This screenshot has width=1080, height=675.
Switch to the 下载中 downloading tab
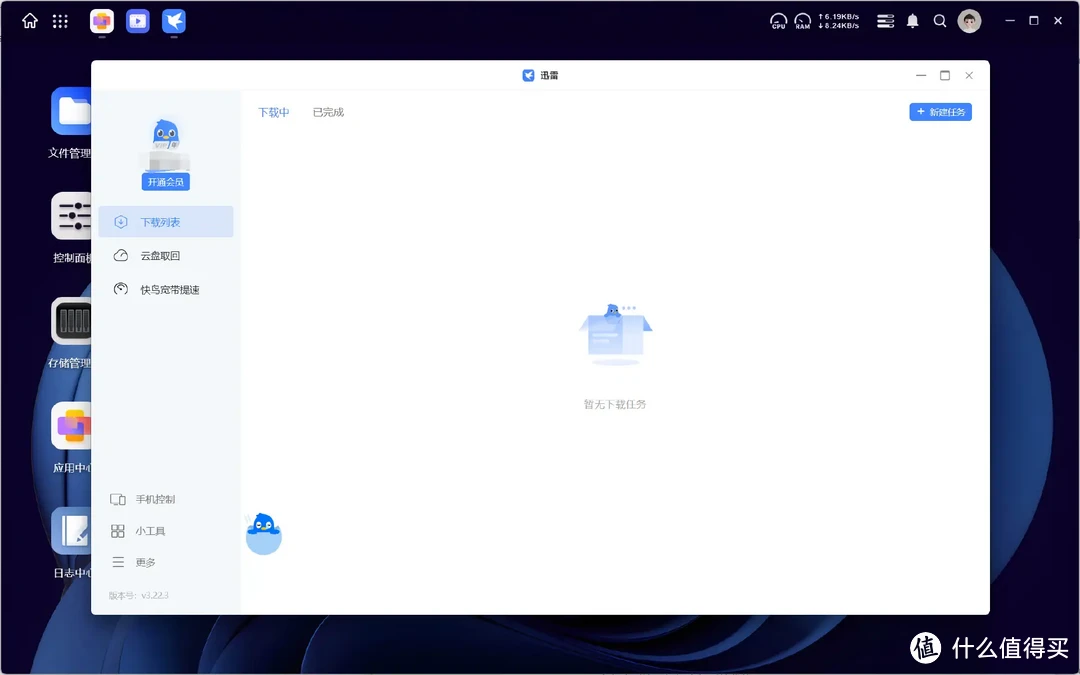(x=273, y=112)
